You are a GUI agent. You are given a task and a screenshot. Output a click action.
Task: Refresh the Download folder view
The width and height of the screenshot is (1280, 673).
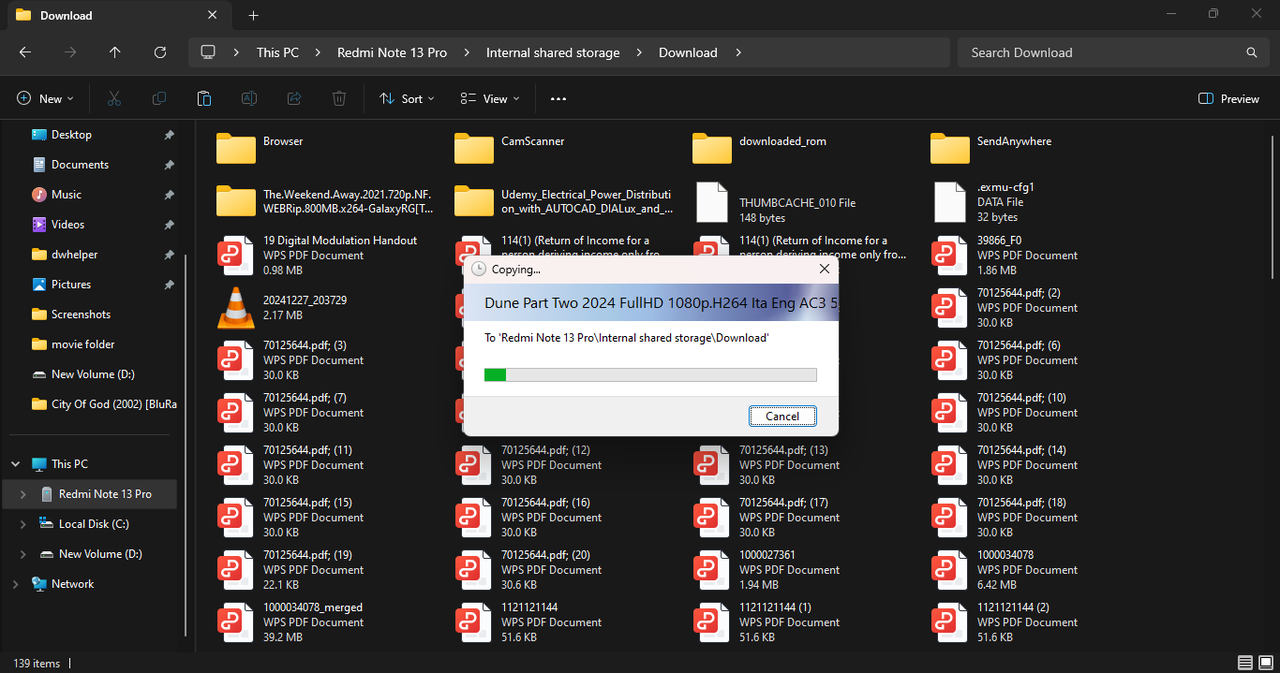[160, 52]
